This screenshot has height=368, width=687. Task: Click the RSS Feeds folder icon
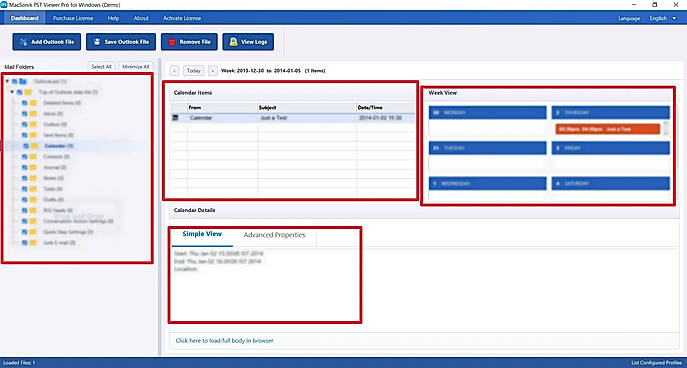(x=33, y=210)
